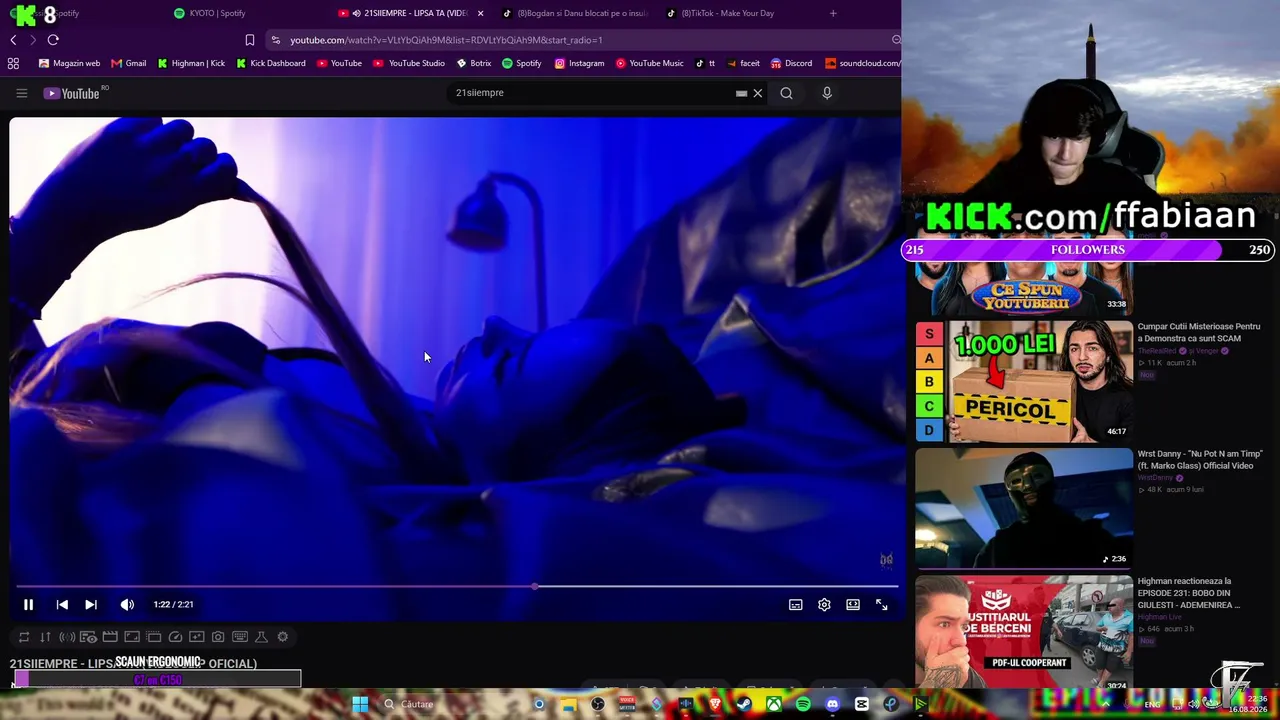Viewport: 1280px width, 720px height.
Task: Pause the YouTube video
Action: tap(28, 604)
